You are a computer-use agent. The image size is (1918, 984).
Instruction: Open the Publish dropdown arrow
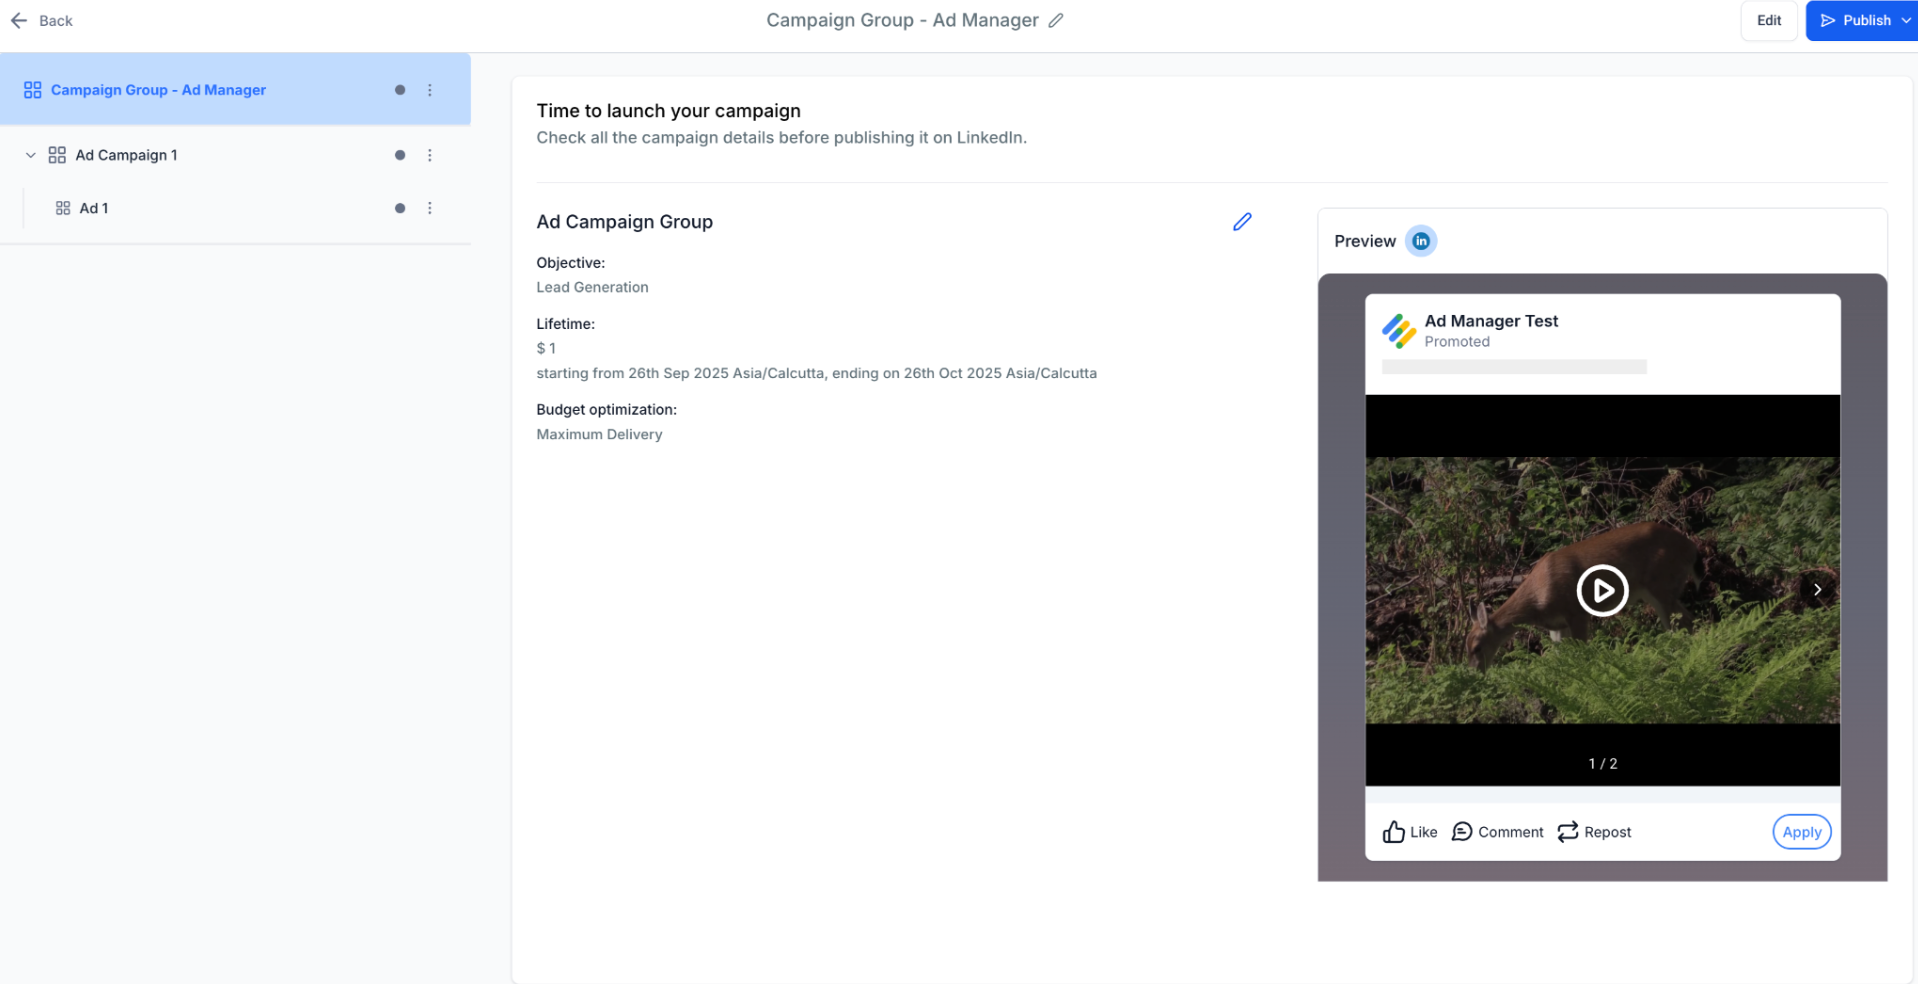point(1906,20)
